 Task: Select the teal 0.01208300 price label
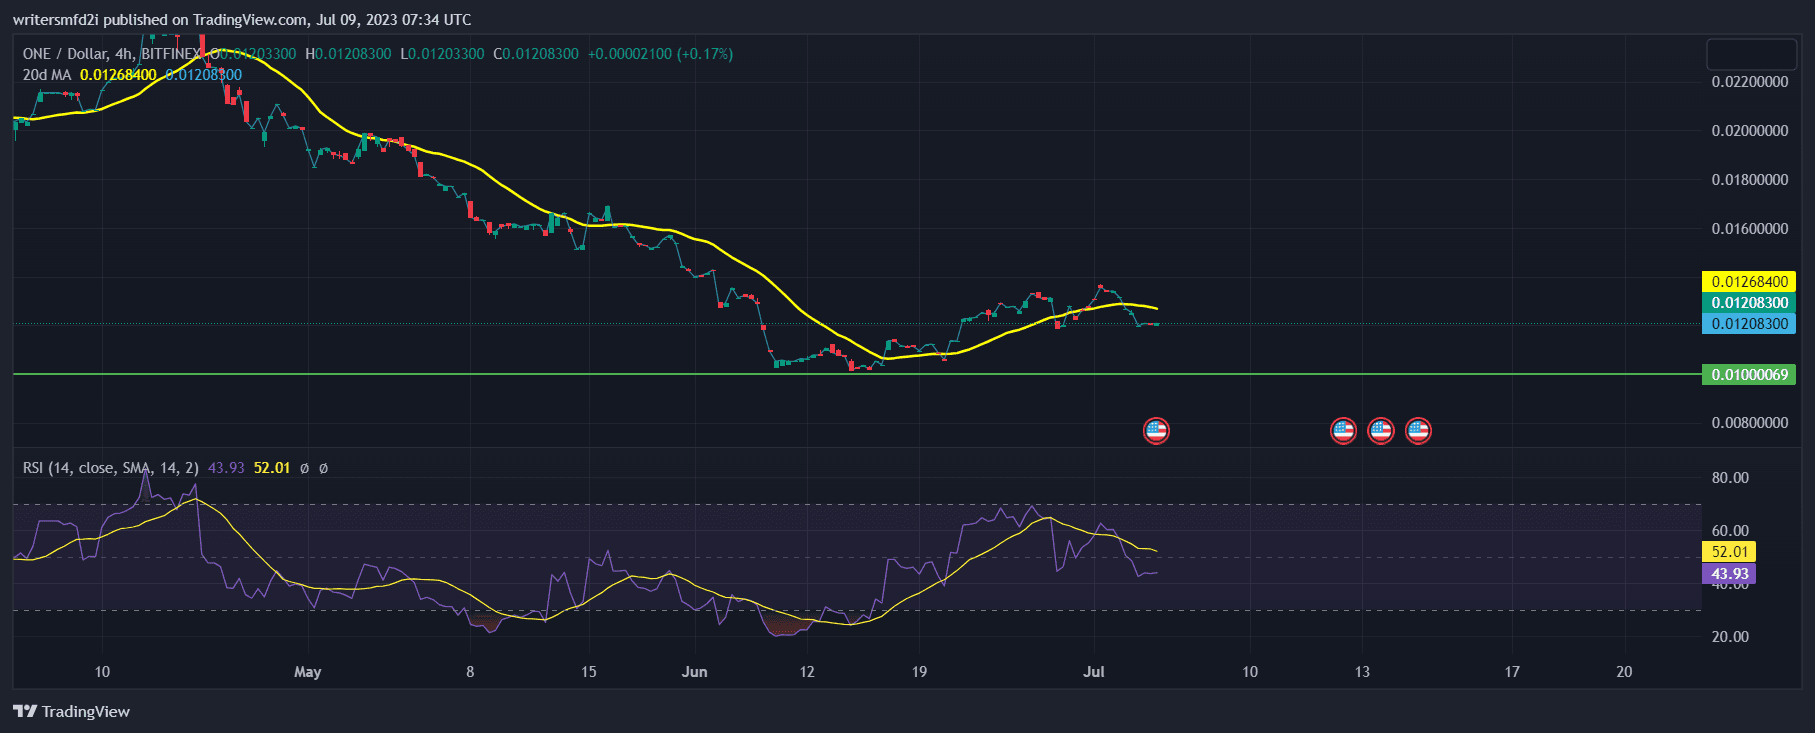(x=1749, y=303)
